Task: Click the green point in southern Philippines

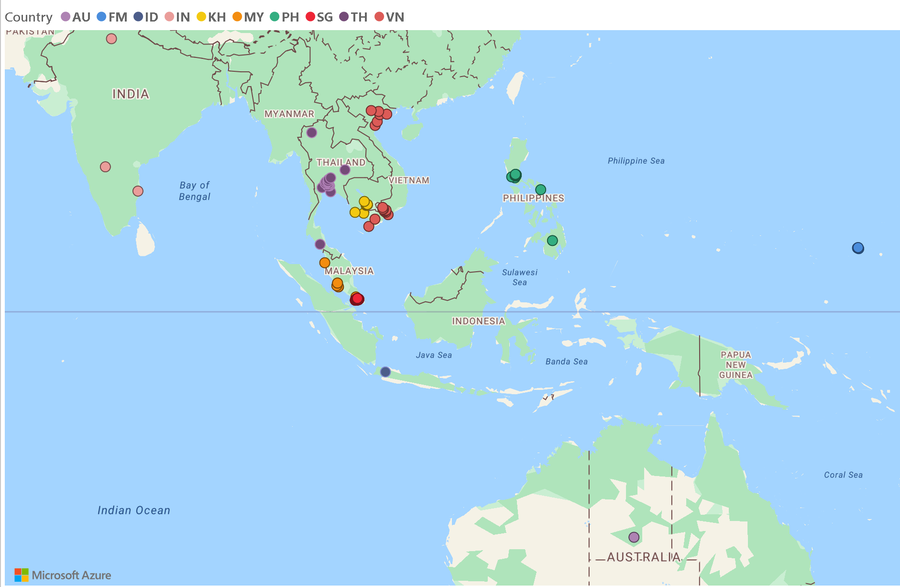Action: coord(552,240)
